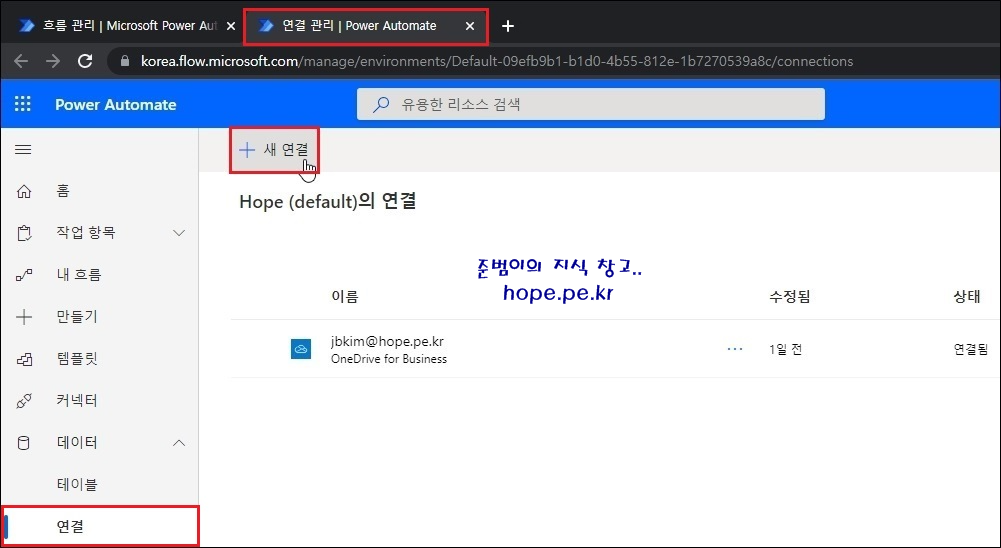Image resolution: width=1001 pixels, height=548 pixels.
Task: Go forward with the browser forward arrow
Action: [53, 61]
